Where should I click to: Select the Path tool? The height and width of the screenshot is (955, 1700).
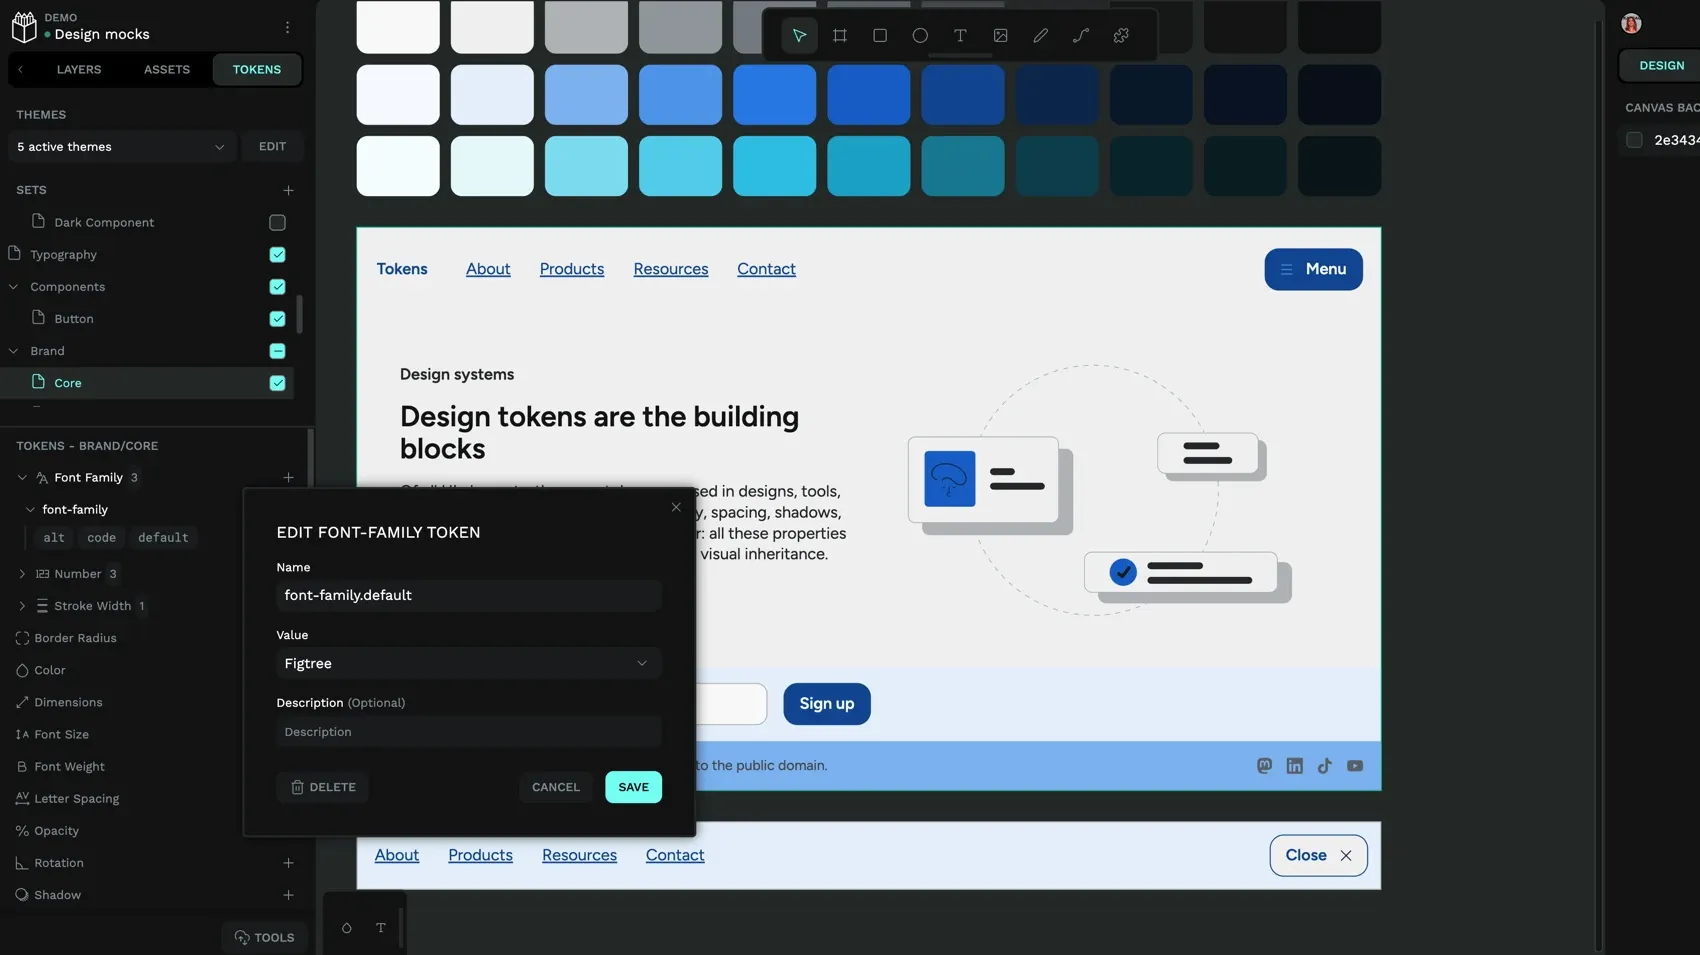[1081, 36]
